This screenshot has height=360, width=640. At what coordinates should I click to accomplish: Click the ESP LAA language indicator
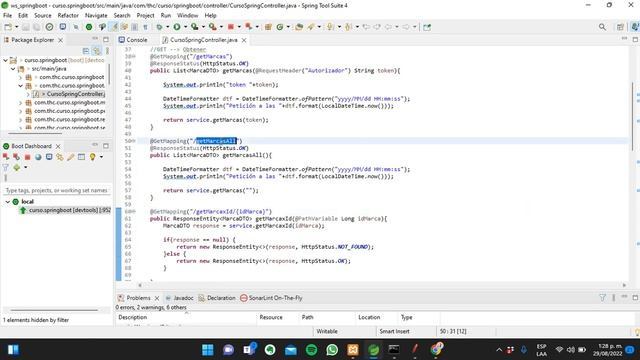541,350
